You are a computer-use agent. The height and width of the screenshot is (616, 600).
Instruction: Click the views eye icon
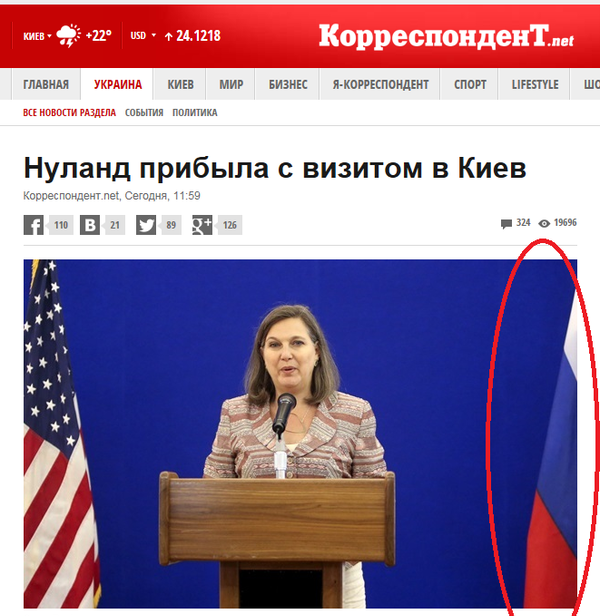(x=544, y=224)
